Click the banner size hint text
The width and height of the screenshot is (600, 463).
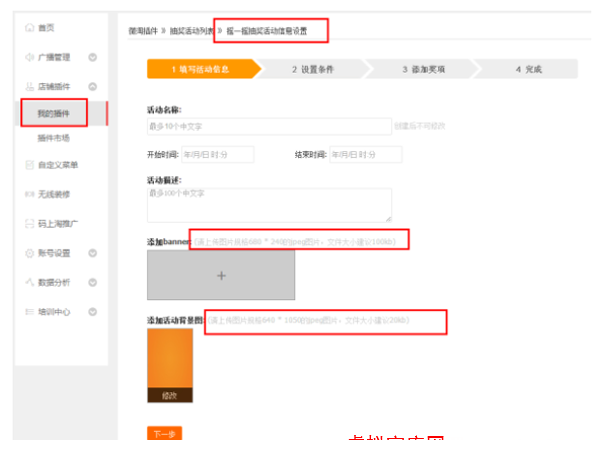click(295, 242)
